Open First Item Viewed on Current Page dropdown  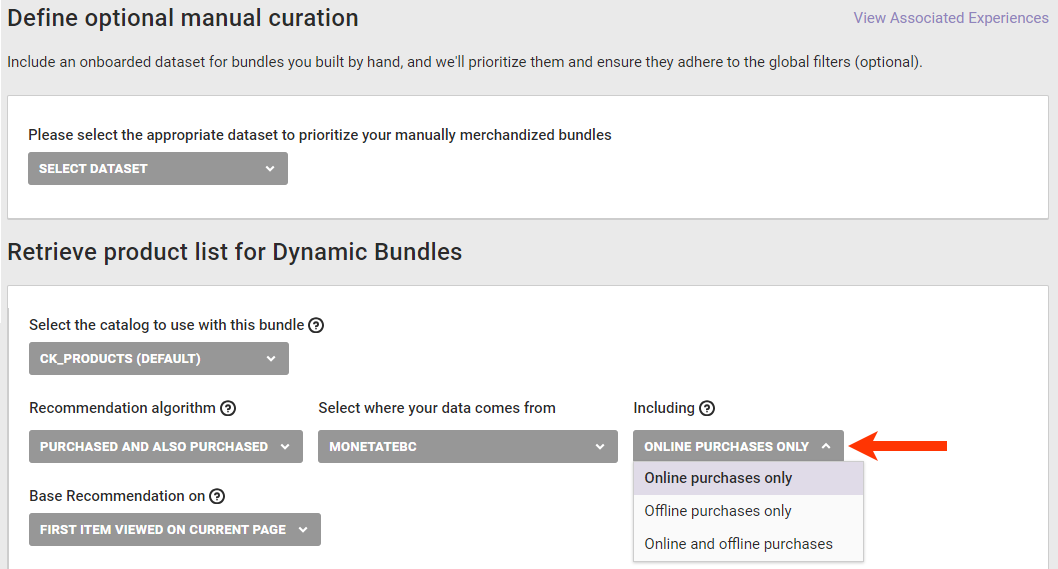coord(174,530)
